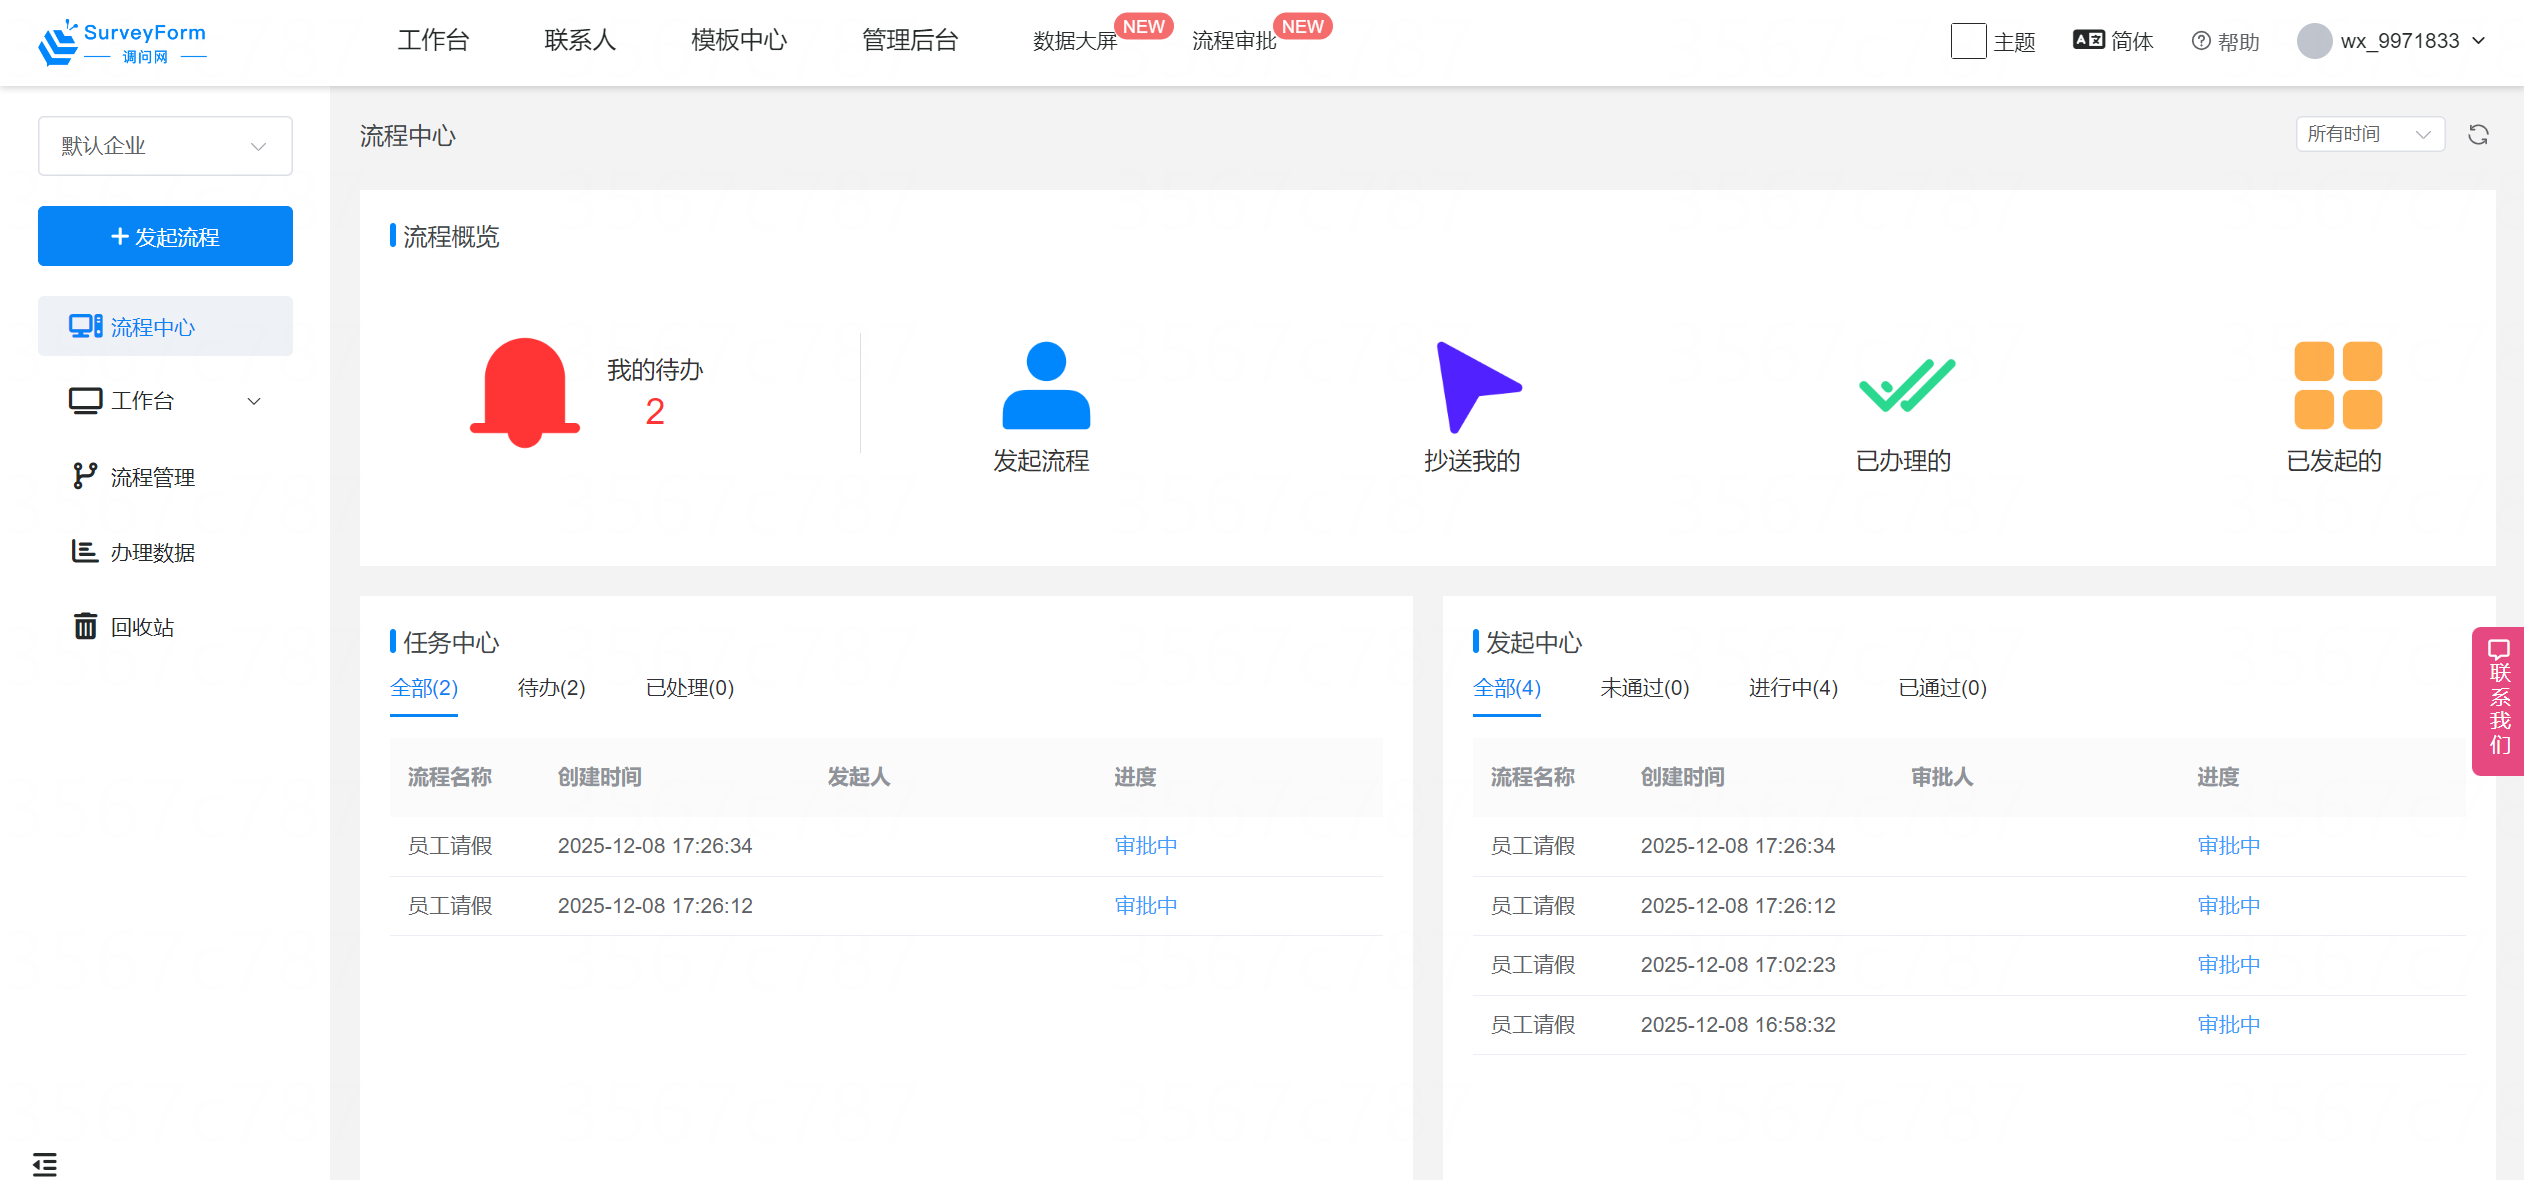This screenshot has height=1180, width=2524.
Task: Open 已办理的 double checkmark icon
Action: pyautogui.click(x=1906, y=386)
